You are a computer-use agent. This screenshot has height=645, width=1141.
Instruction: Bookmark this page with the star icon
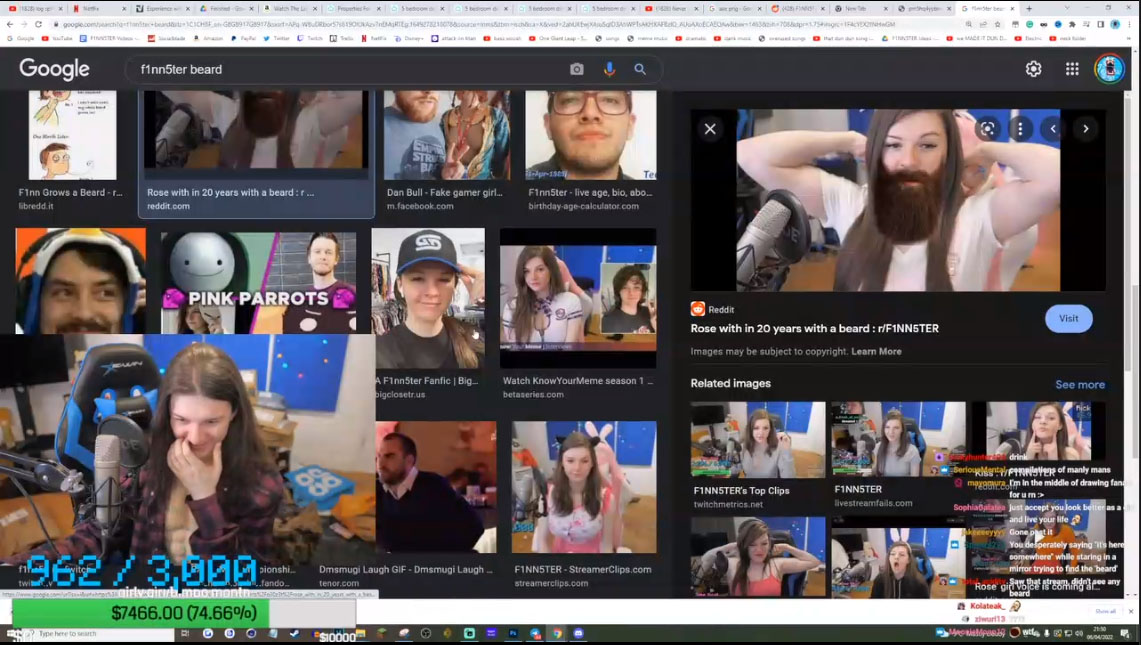[997, 24]
